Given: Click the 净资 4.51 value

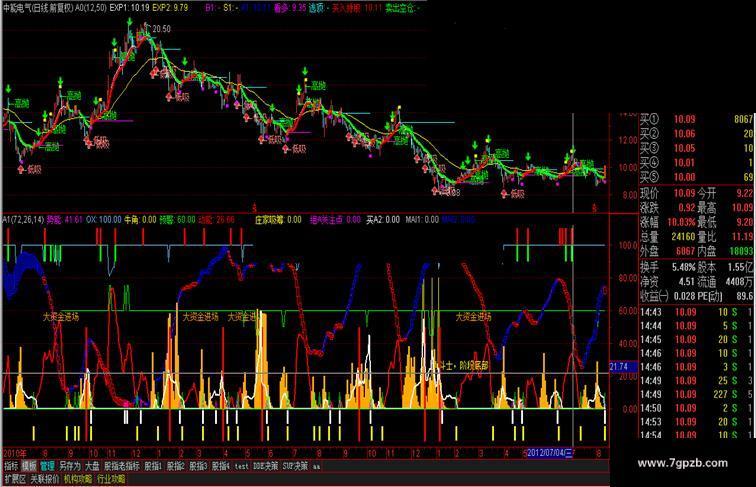Looking at the screenshot, I should (686, 281).
